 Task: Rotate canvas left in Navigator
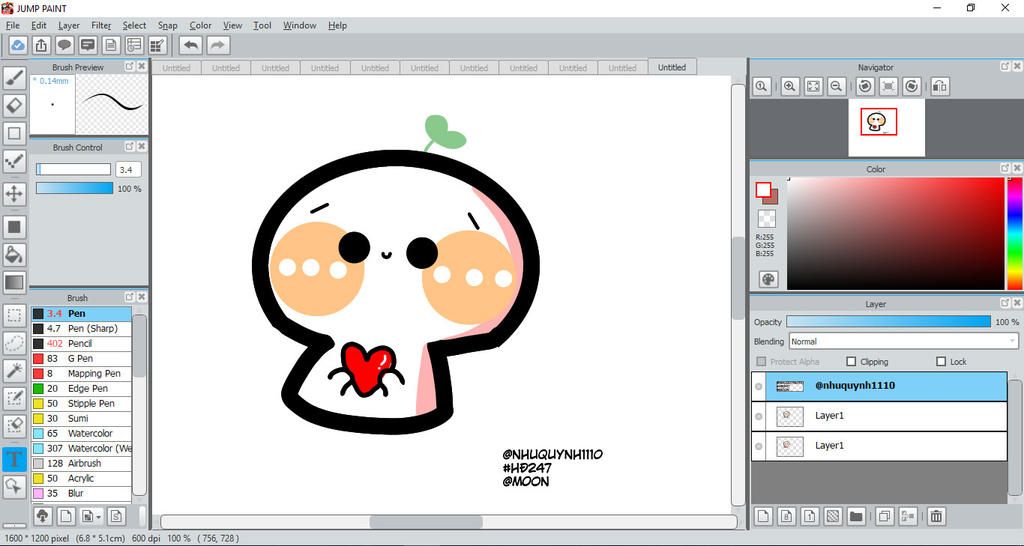coord(865,86)
